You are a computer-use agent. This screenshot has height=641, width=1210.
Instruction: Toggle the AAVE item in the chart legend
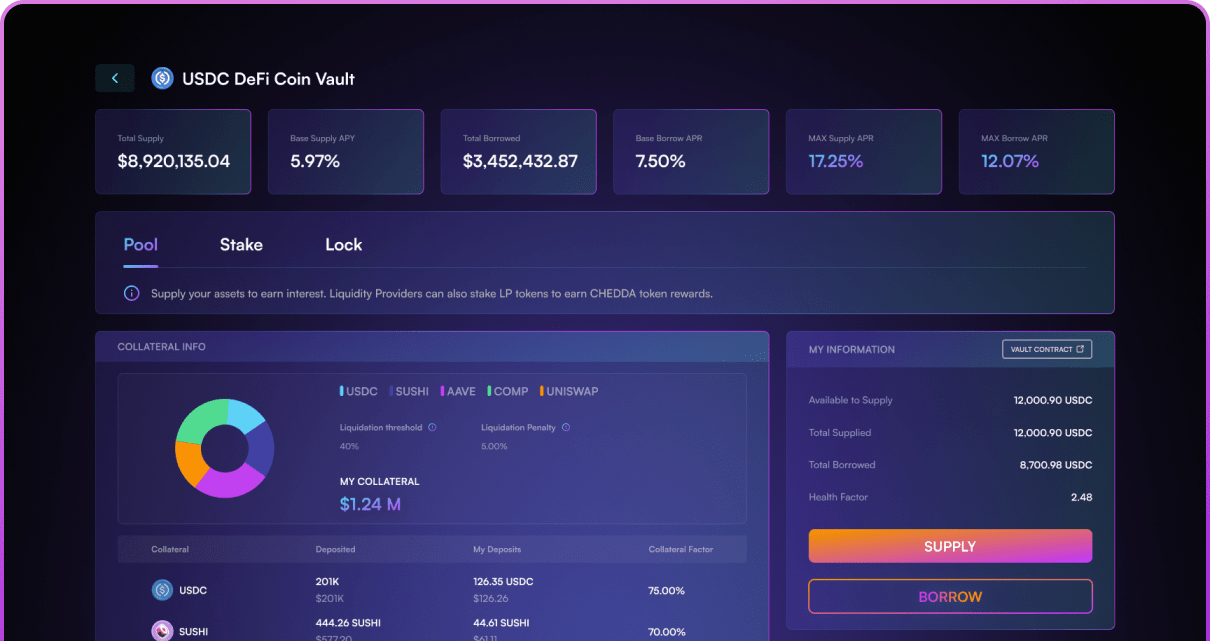[x=458, y=391]
